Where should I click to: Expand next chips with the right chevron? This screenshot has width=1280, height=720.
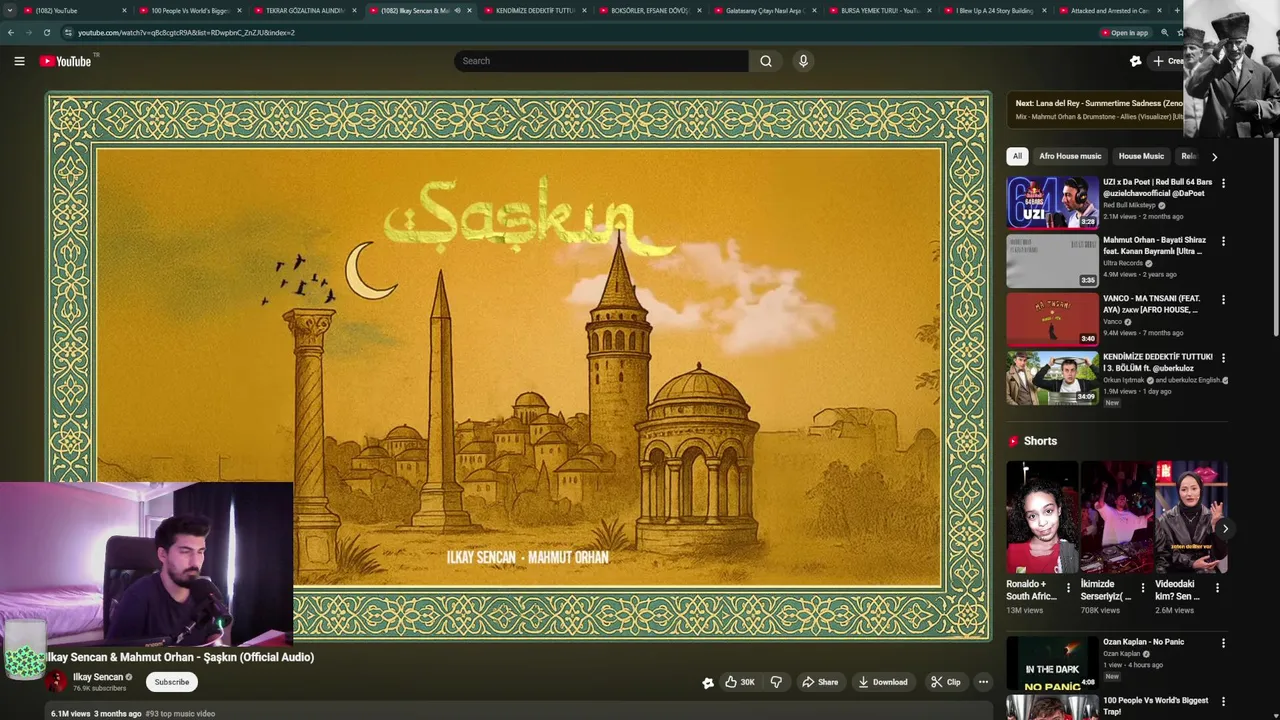(1214, 157)
